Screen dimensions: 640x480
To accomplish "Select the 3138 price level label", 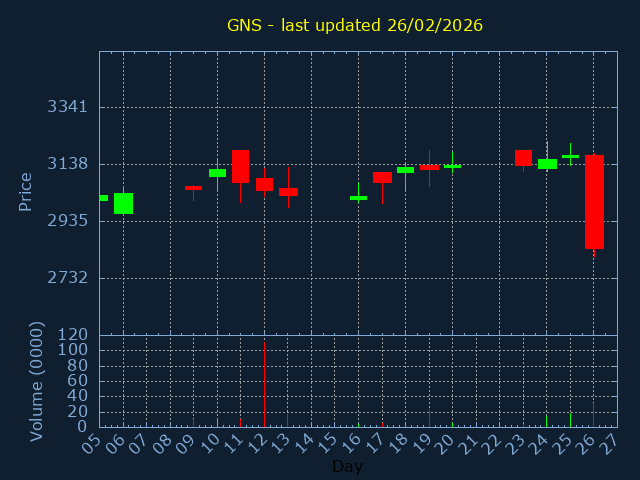I will tap(69, 164).
